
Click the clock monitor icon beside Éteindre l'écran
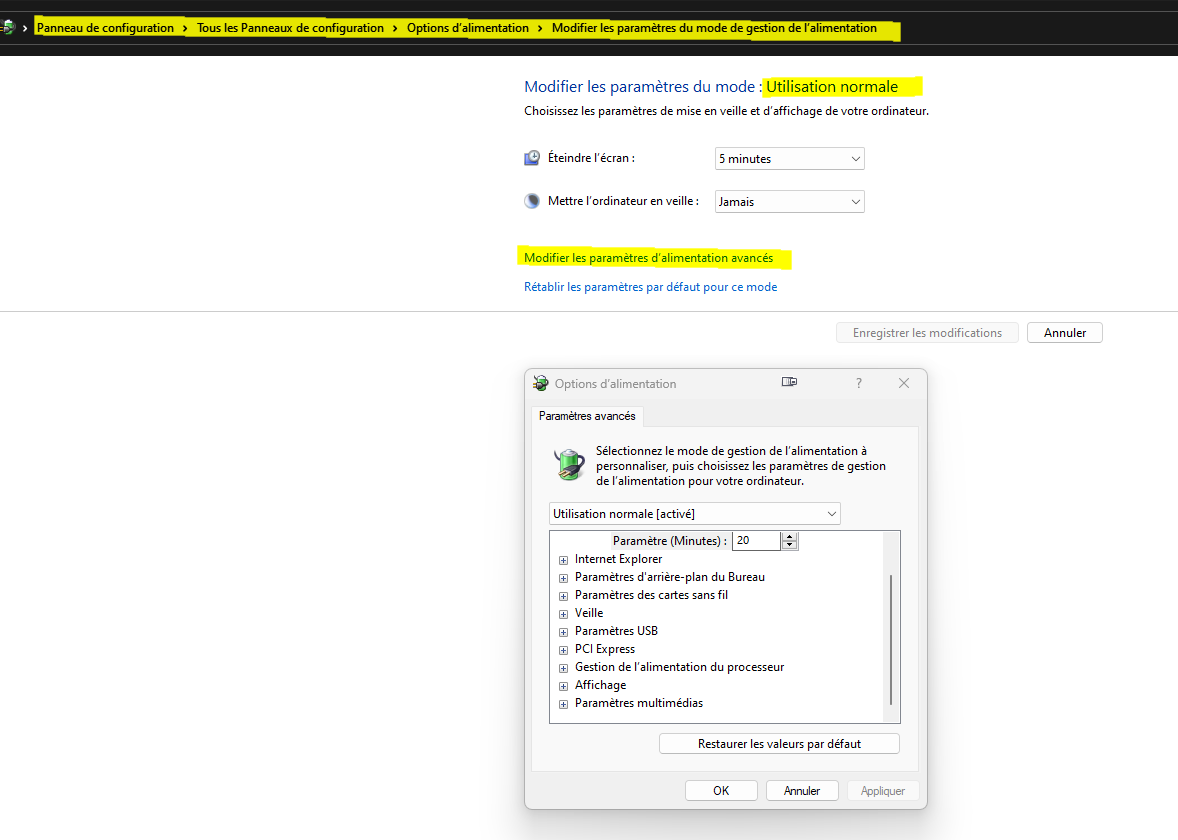tap(532, 158)
